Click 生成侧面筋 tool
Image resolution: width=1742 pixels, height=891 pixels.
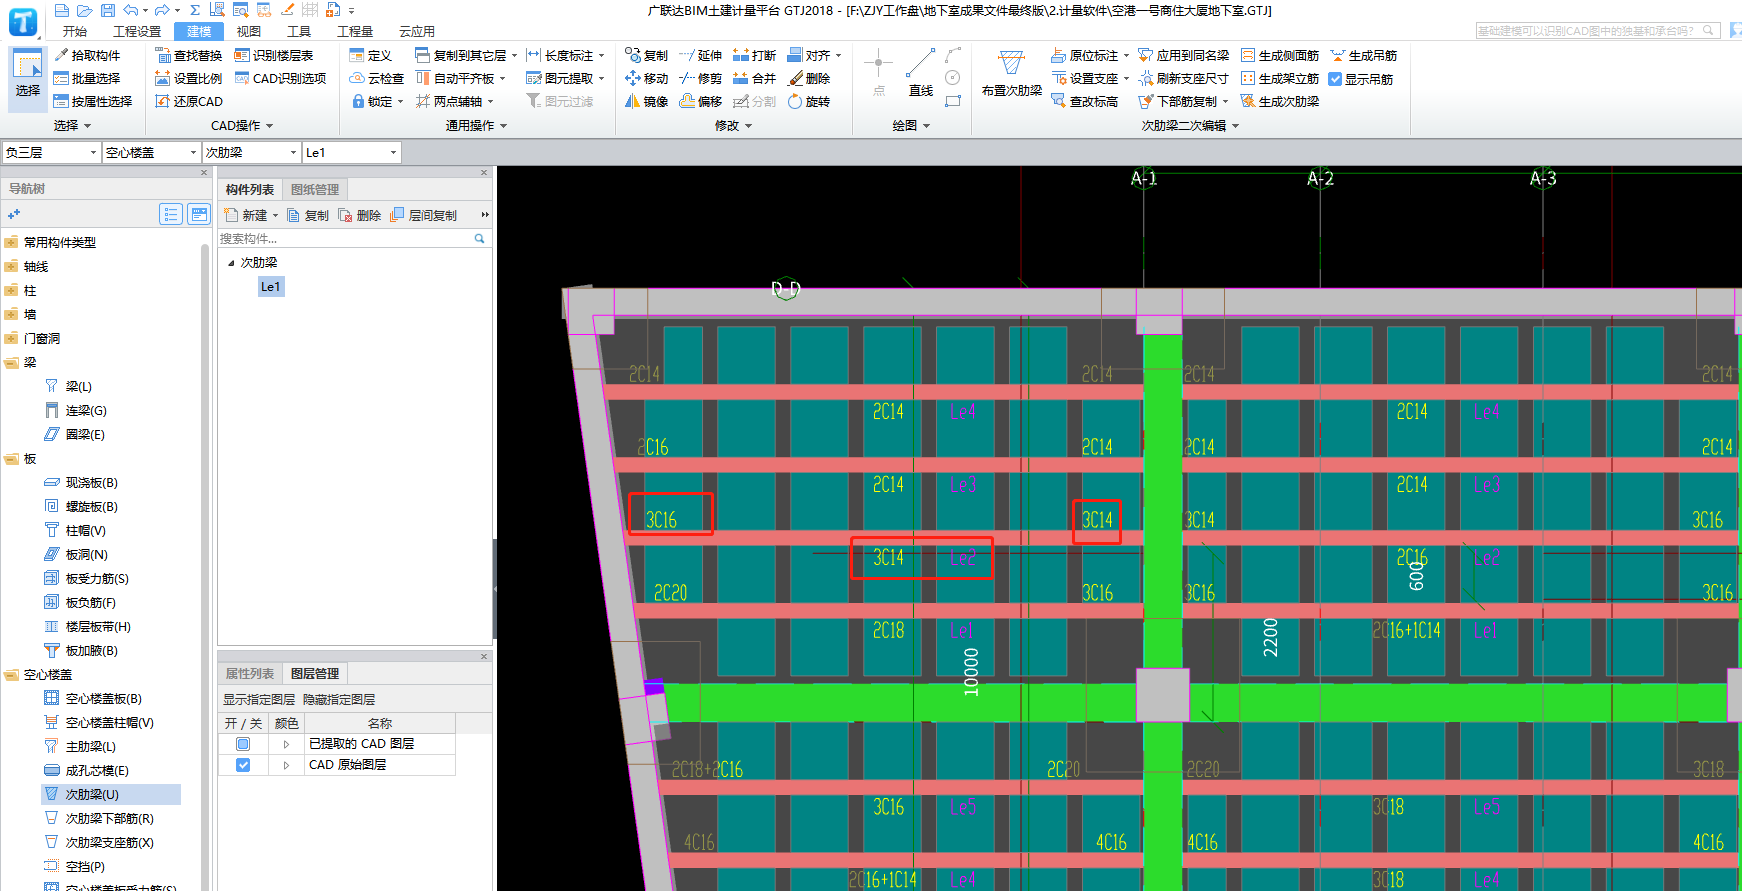click(1280, 55)
